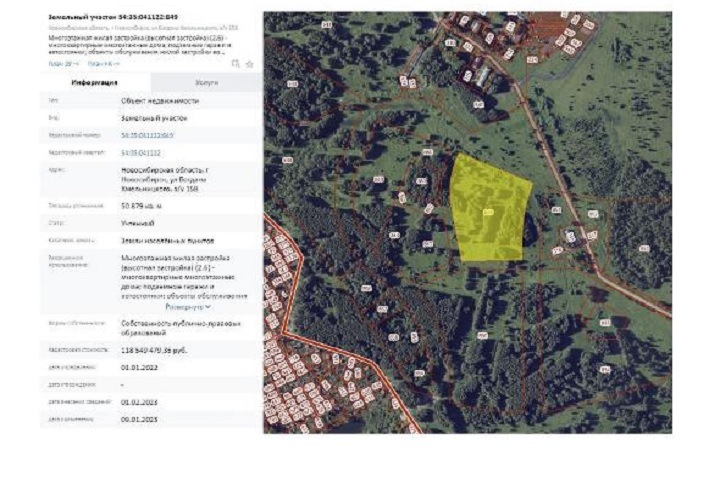Open cadastral number link 54:35:041122:849
Image resolution: width=720 pixels, height=480 pixels.
[147, 134]
